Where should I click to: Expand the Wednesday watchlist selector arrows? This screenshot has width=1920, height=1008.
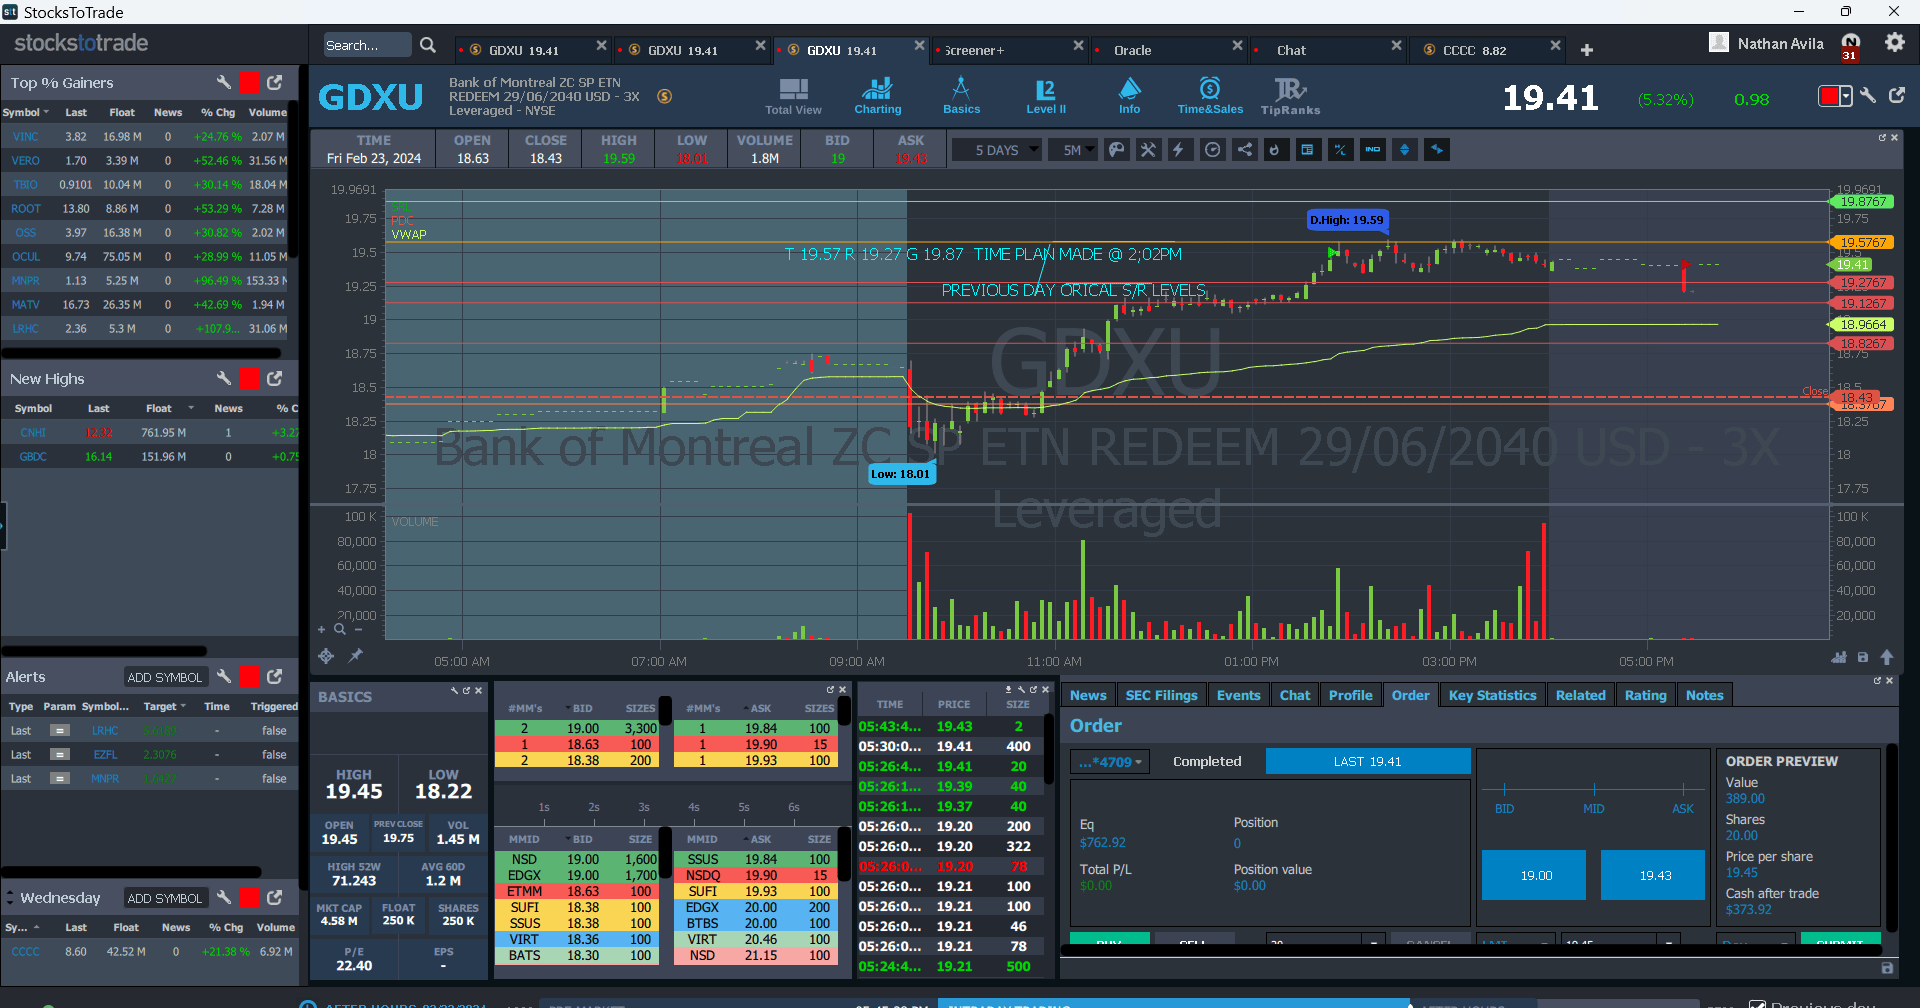click(10, 897)
